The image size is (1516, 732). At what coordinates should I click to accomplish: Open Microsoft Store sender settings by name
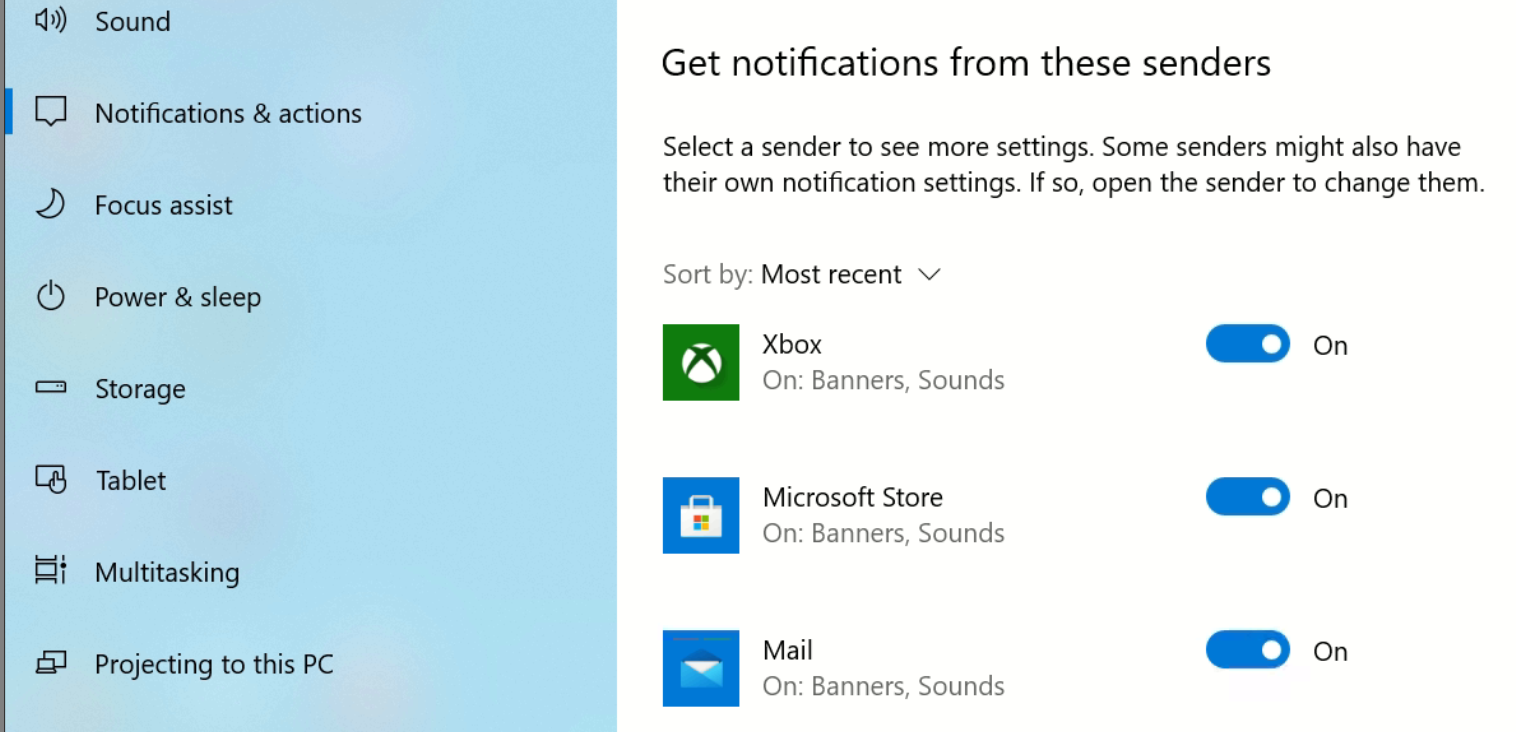point(852,497)
